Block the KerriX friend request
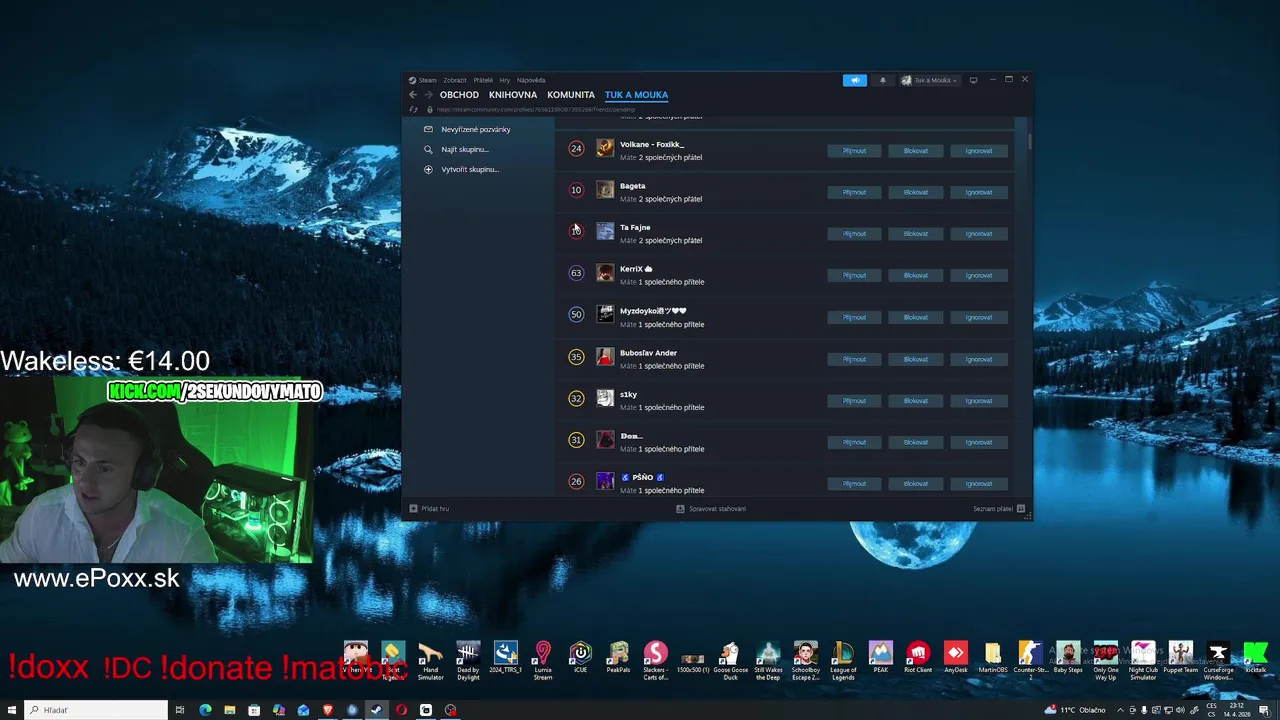This screenshot has width=1280, height=720. click(x=916, y=275)
